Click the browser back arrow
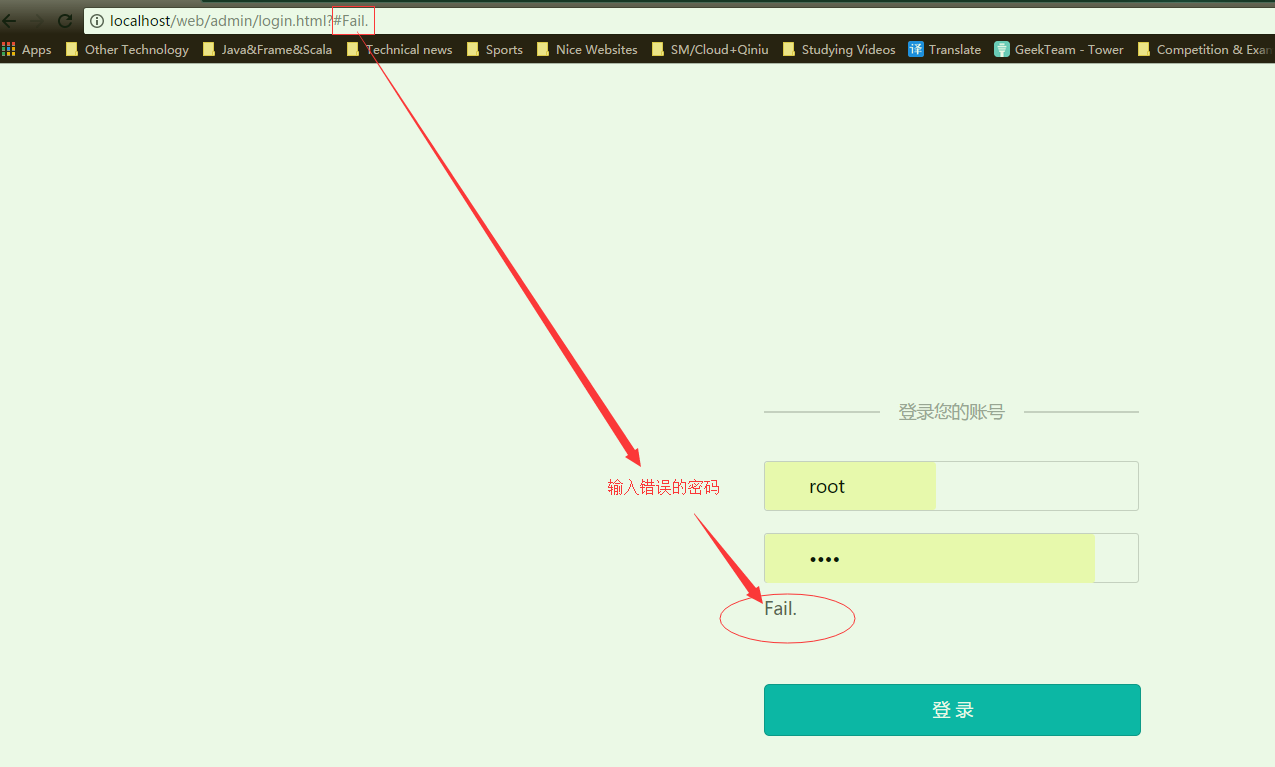This screenshot has height=767, width=1275. (10, 21)
